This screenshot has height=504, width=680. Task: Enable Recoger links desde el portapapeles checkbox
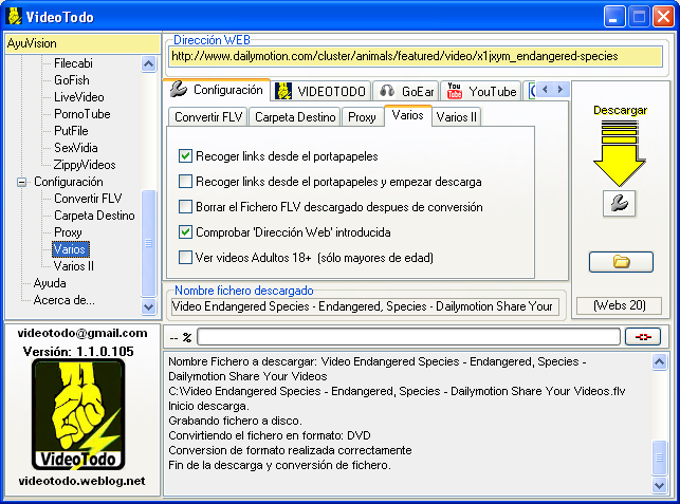pyautogui.click(x=186, y=156)
